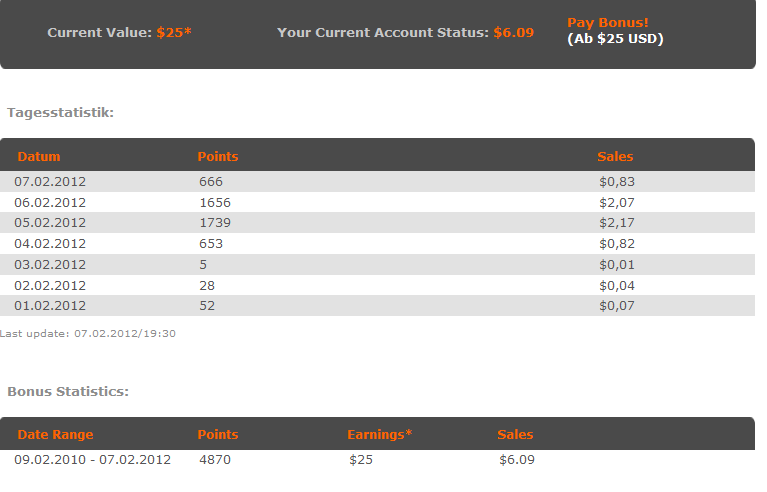This screenshot has width=767, height=492.
Task: Click the account status amount $6.09
Action: [513, 32]
